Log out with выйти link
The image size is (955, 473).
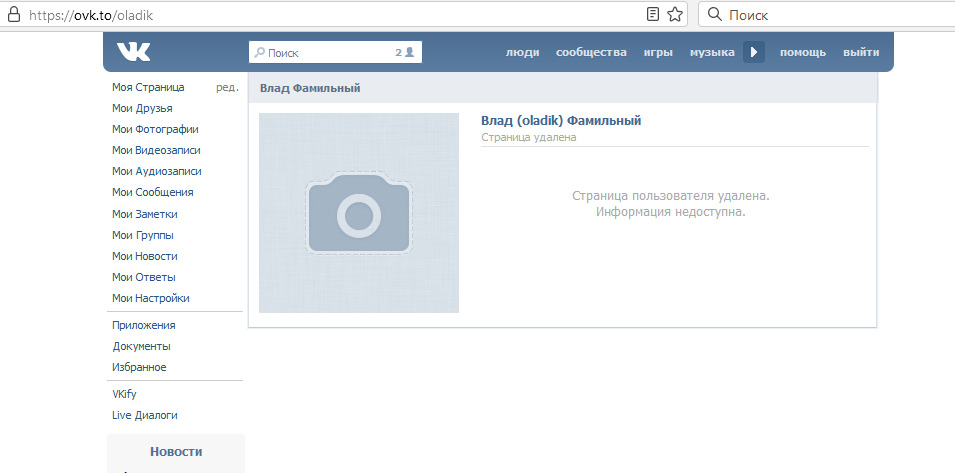tap(861, 52)
